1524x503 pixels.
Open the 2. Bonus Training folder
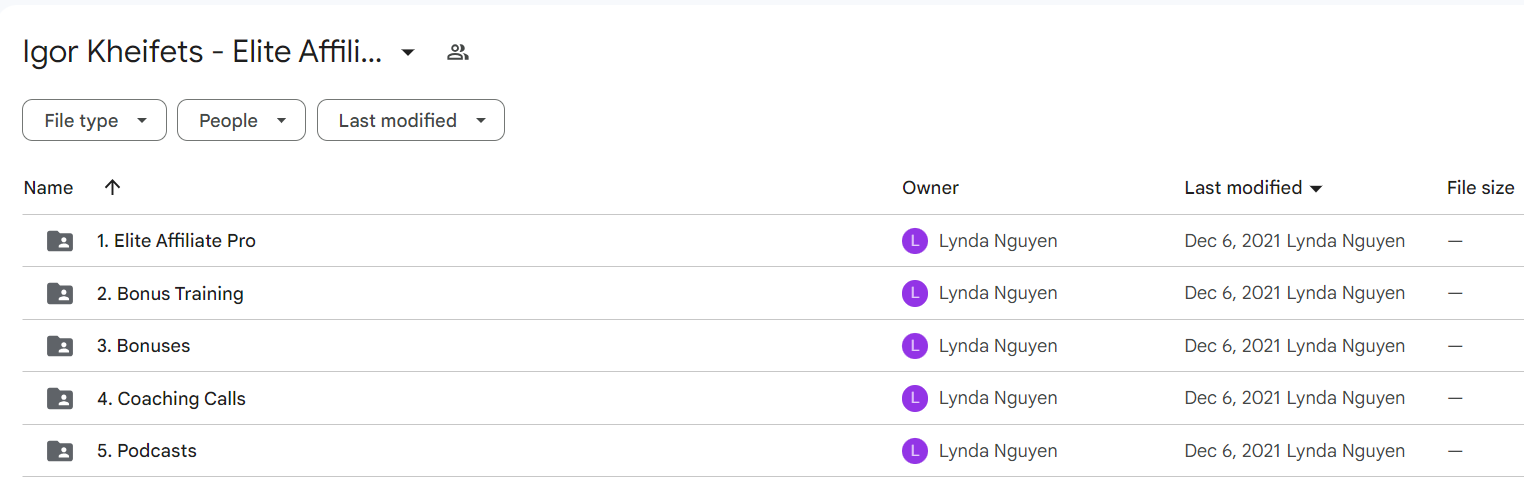(170, 293)
